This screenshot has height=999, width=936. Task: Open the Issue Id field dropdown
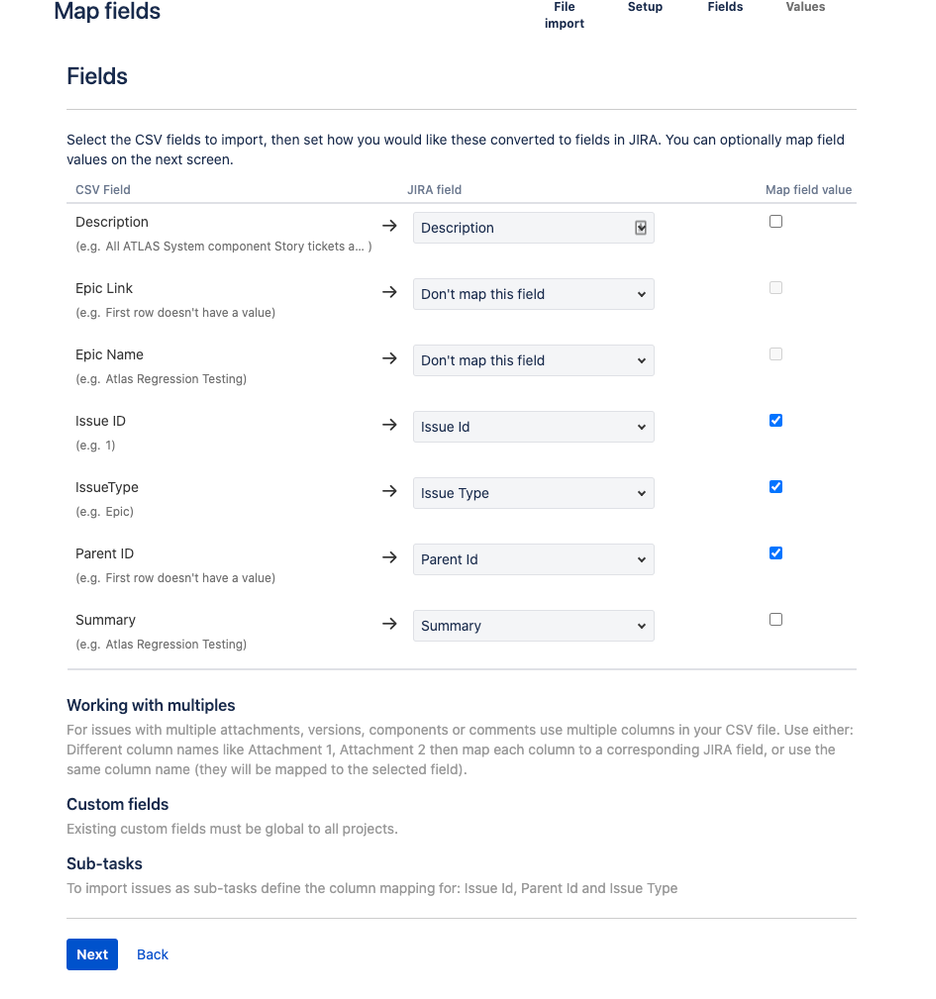(533, 427)
